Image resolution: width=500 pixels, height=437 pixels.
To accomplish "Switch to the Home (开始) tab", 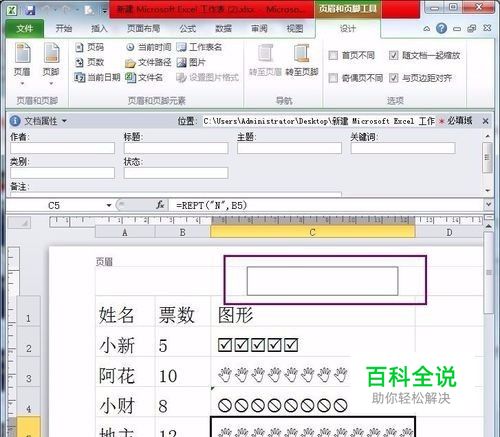I will (64, 29).
